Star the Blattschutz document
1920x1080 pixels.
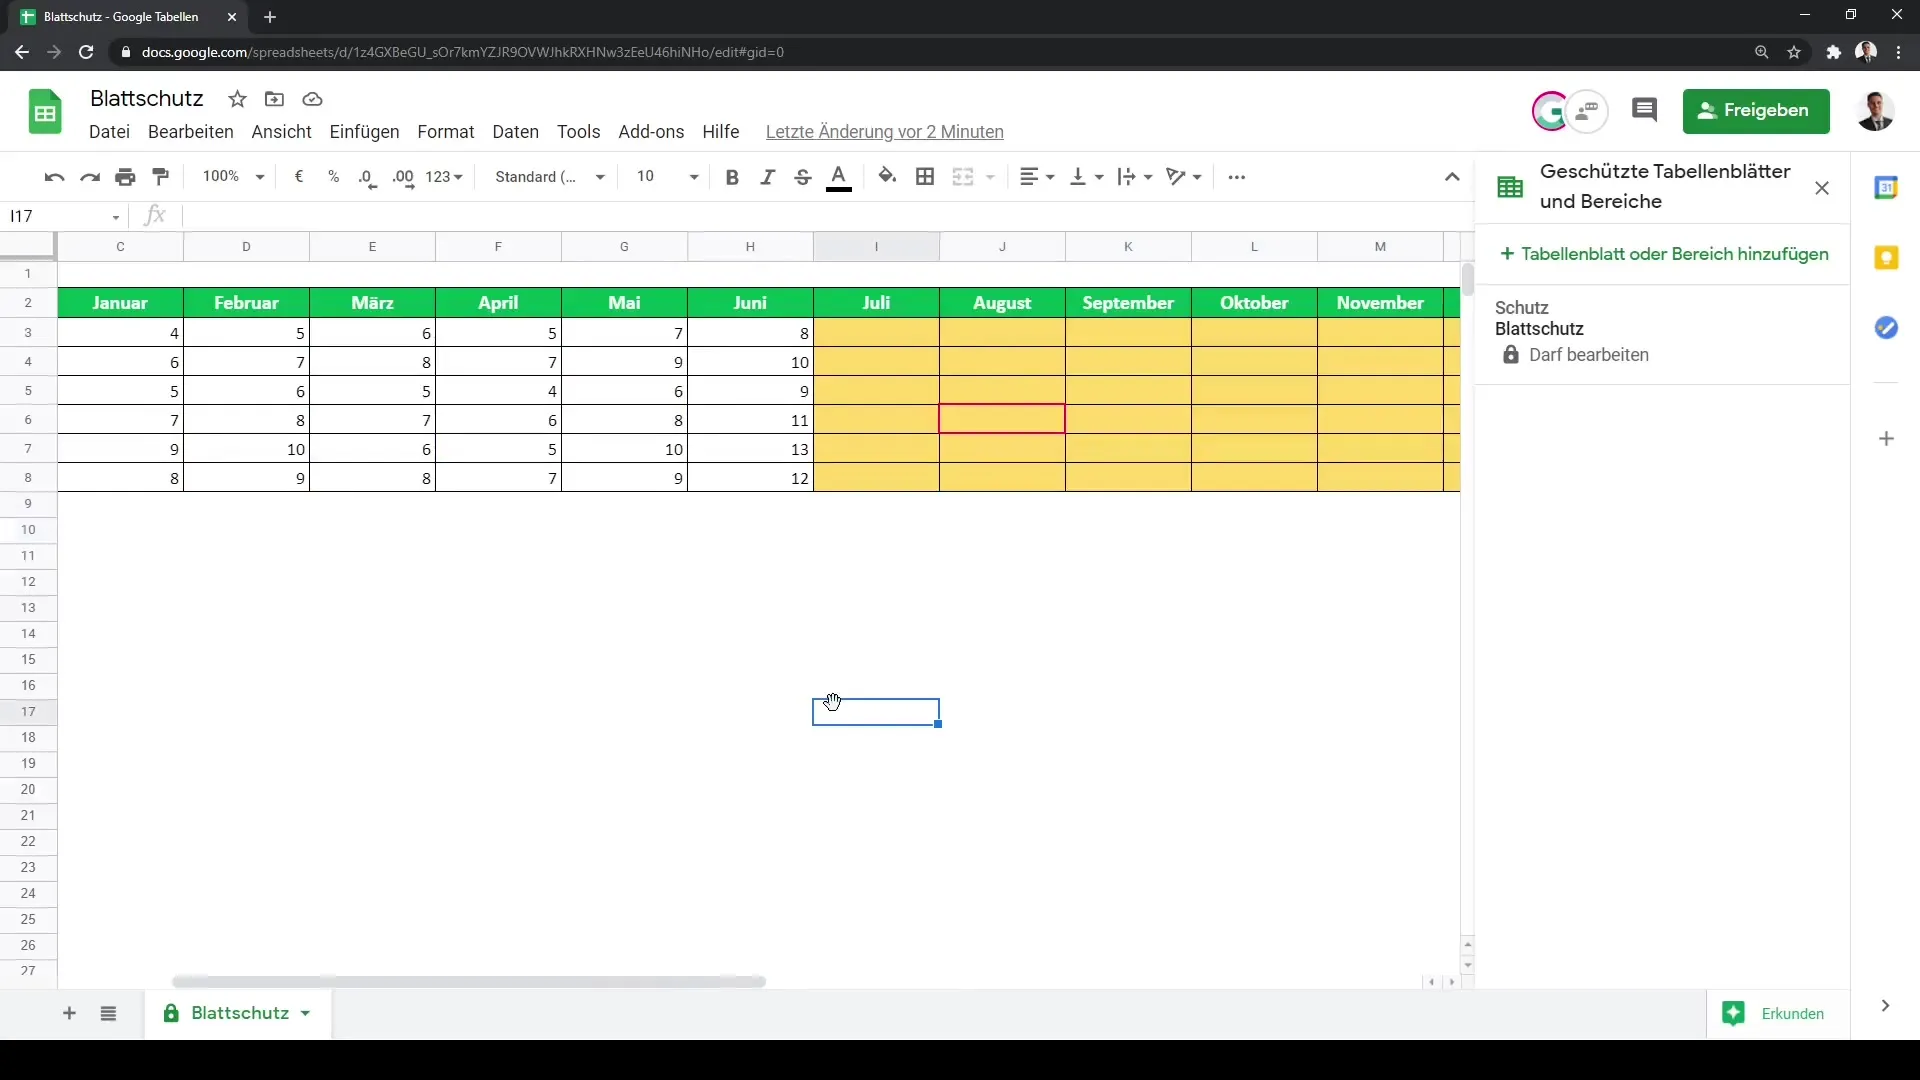pos(237,99)
